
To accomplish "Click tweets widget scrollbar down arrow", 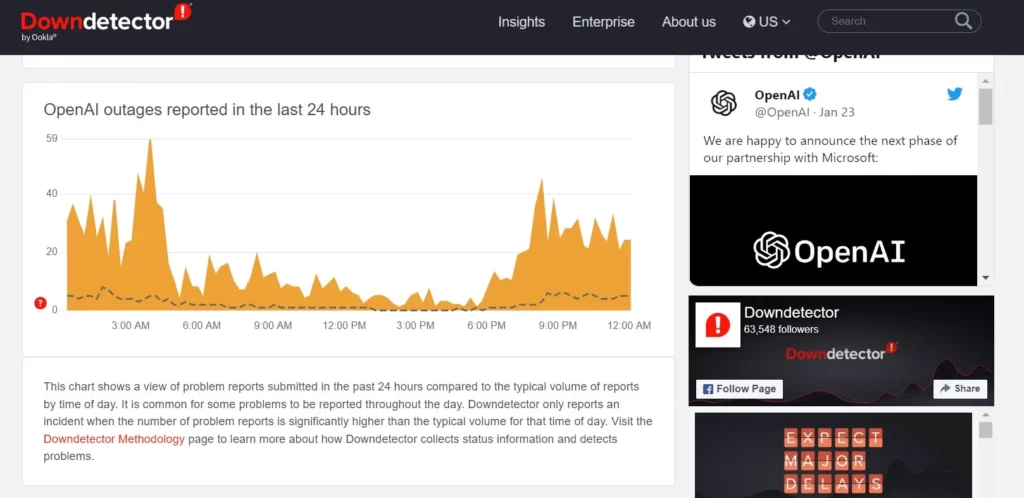I will [985, 278].
